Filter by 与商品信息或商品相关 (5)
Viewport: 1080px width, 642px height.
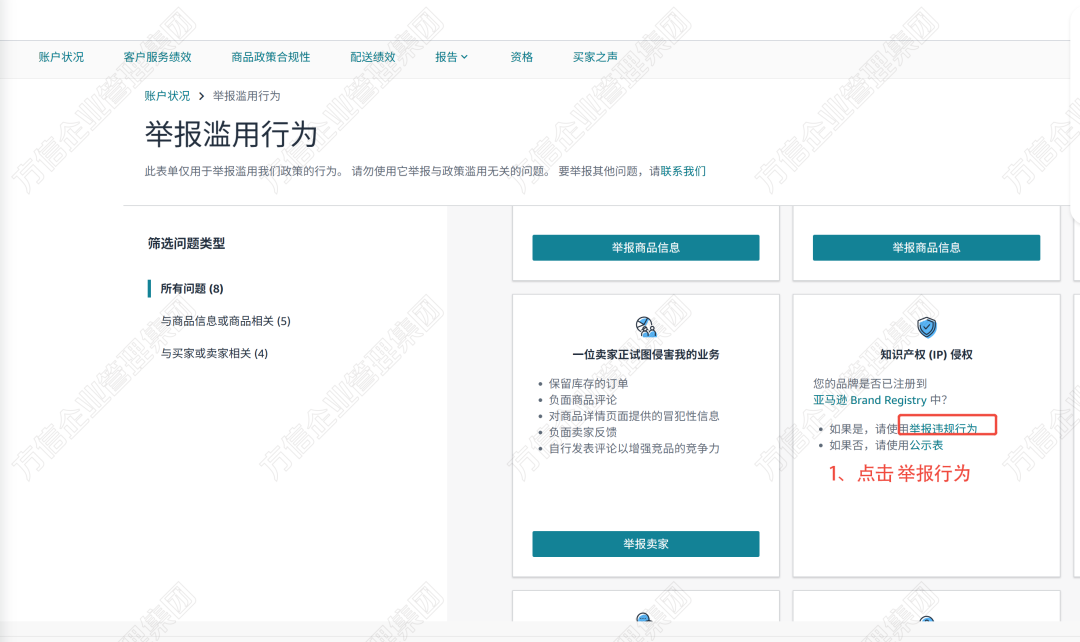(226, 321)
